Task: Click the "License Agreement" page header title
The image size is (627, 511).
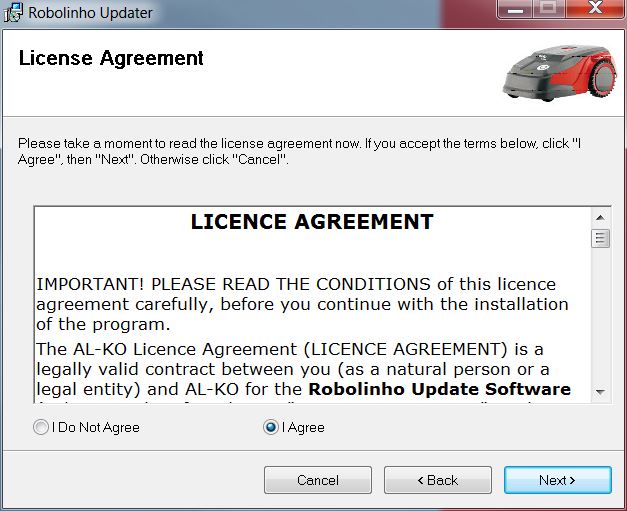Action: [111, 58]
